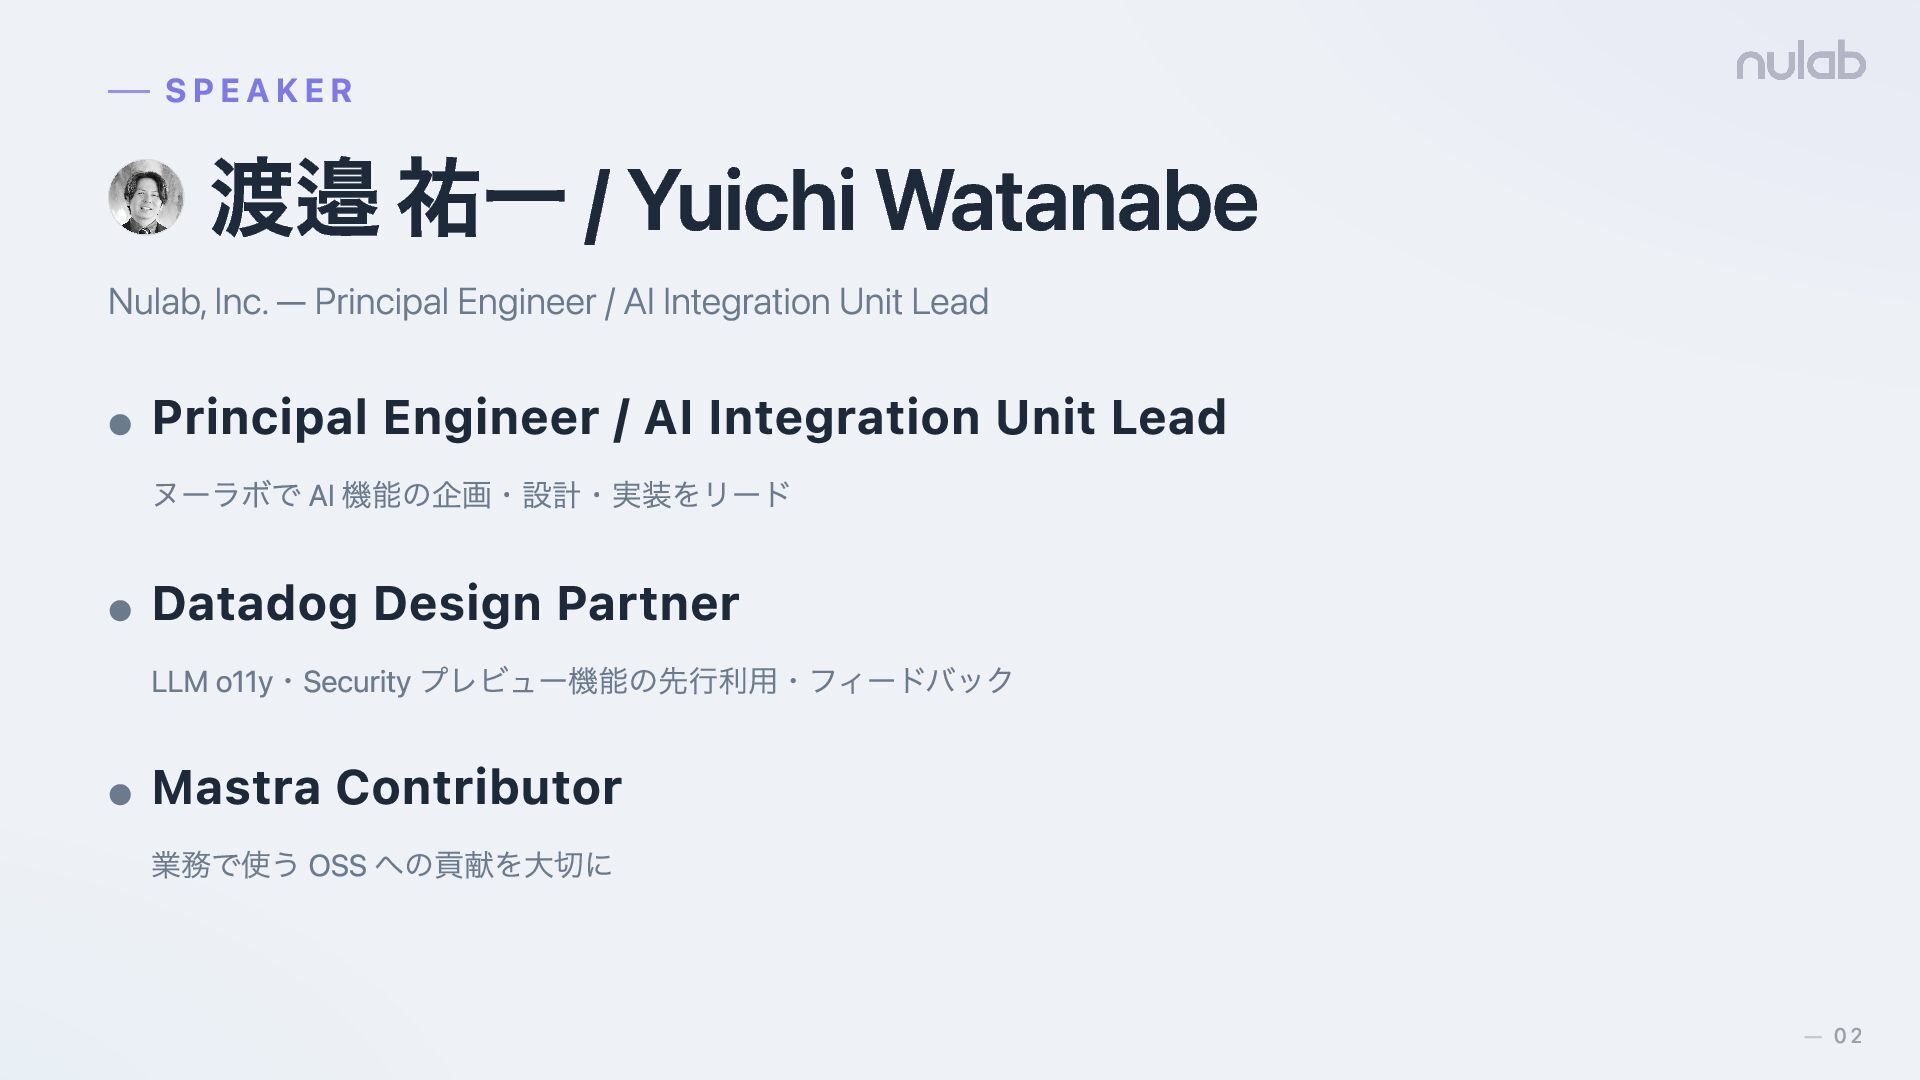Screen dimensions: 1920x1080
Task: Click the ヌーラボで AI 機能 description text
Action: [x=471, y=495]
